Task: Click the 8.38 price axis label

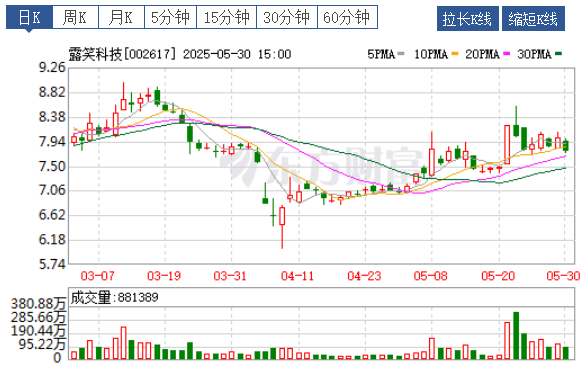Action: 52,117
